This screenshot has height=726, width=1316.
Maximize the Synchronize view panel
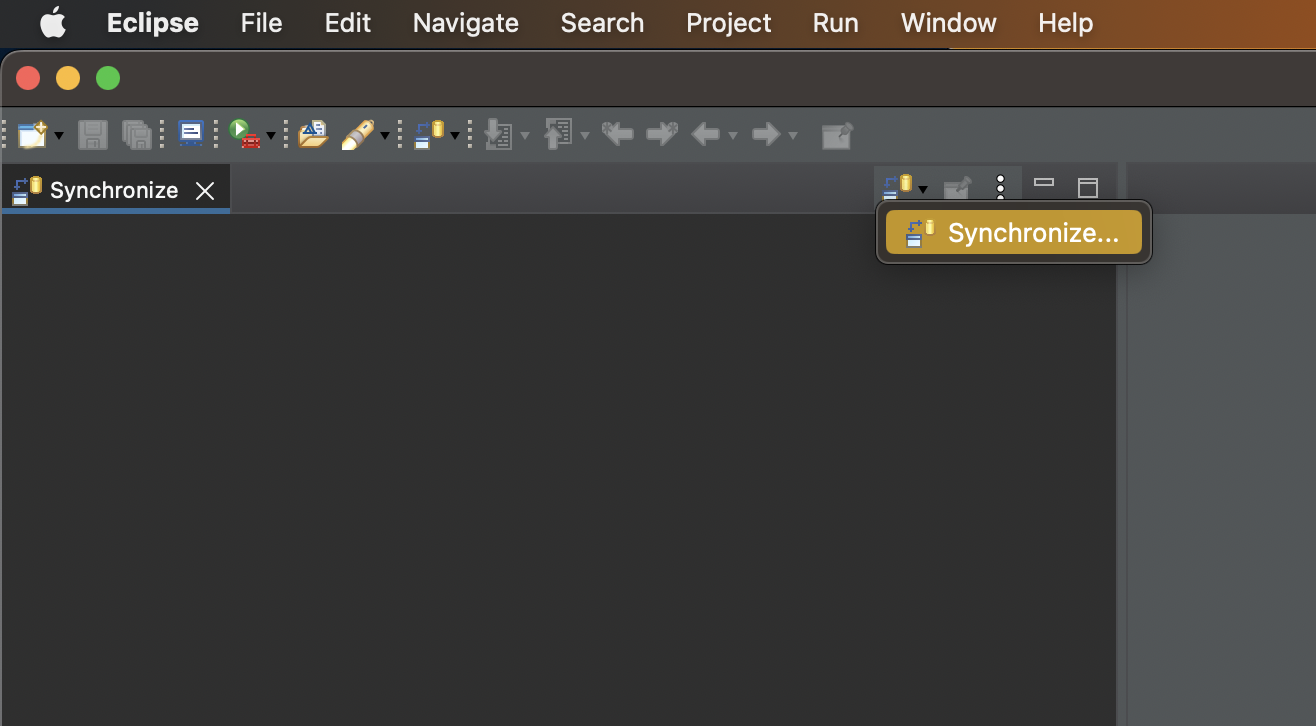click(1088, 187)
